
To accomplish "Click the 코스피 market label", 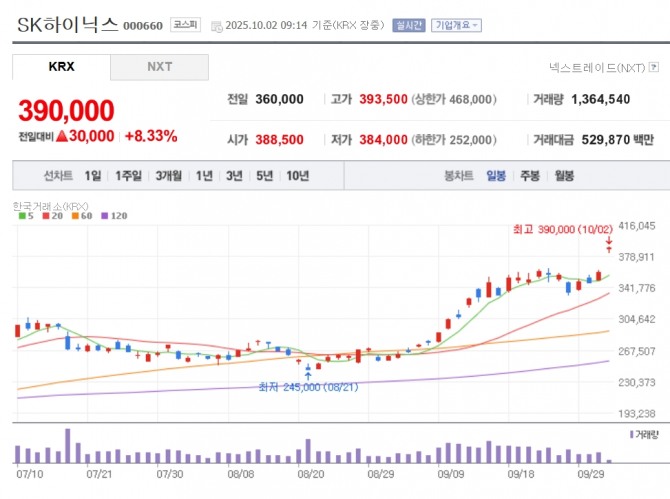I will (185, 25).
